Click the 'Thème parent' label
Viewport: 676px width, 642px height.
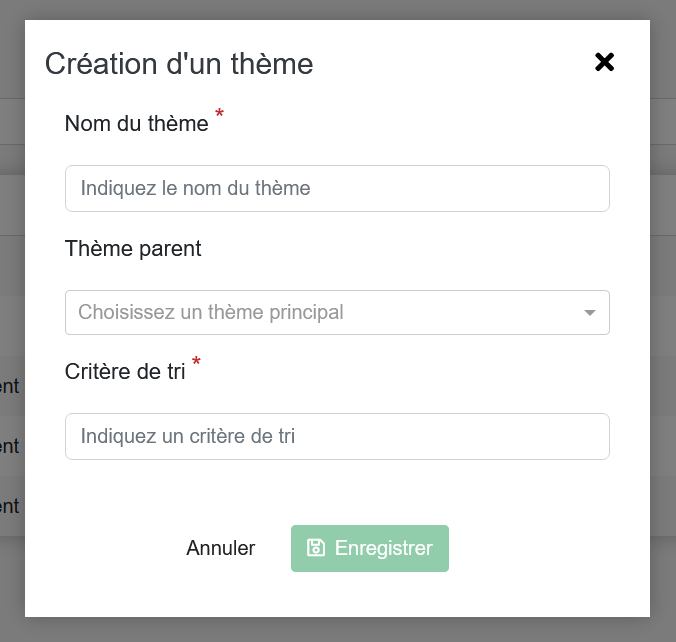pyautogui.click(x=133, y=248)
